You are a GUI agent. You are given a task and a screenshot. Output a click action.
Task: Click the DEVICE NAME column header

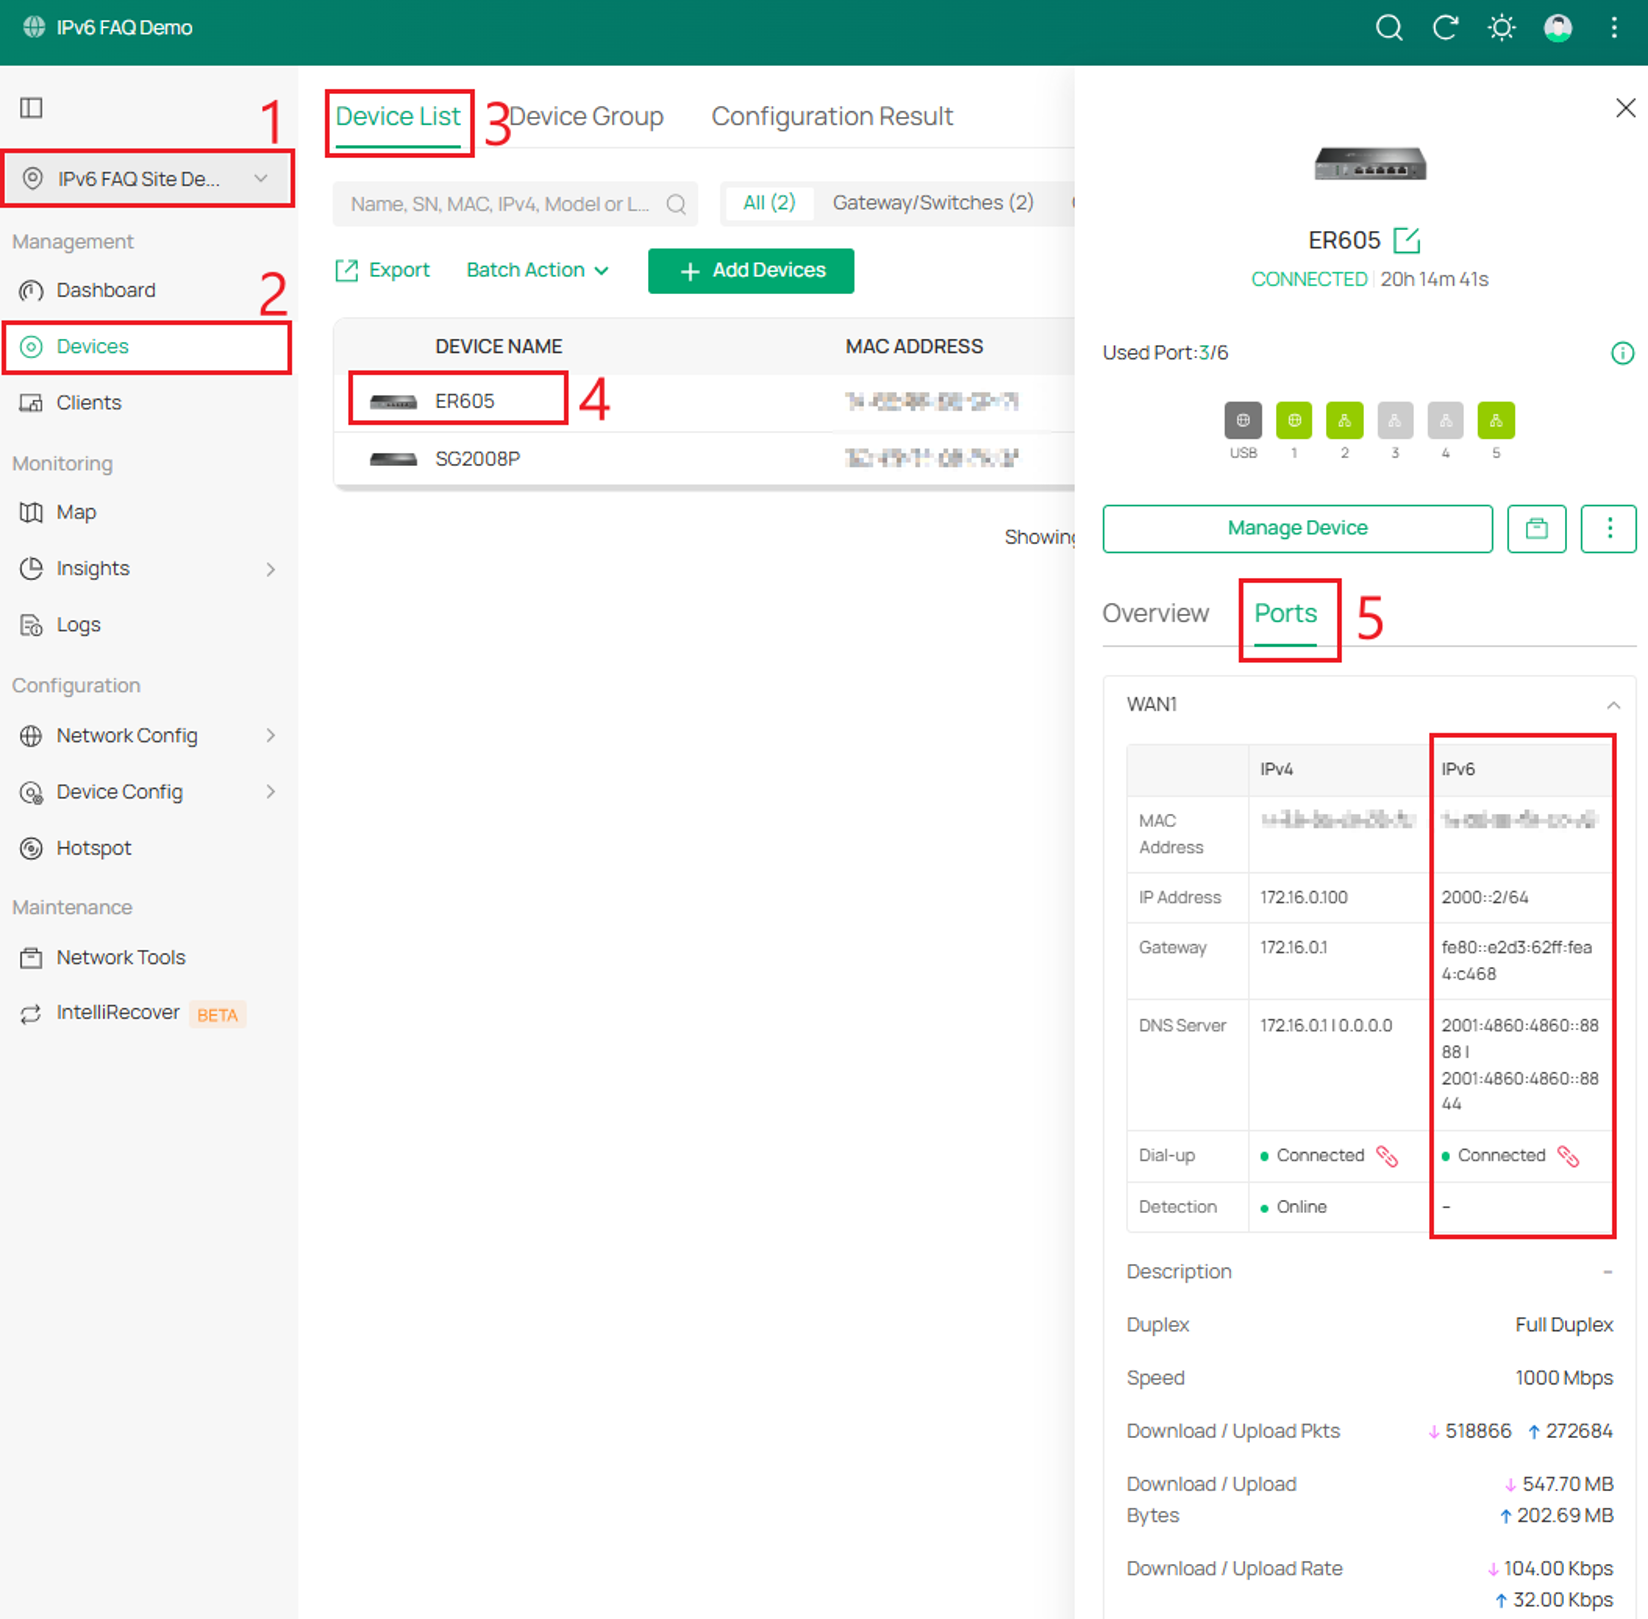pos(498,347)
